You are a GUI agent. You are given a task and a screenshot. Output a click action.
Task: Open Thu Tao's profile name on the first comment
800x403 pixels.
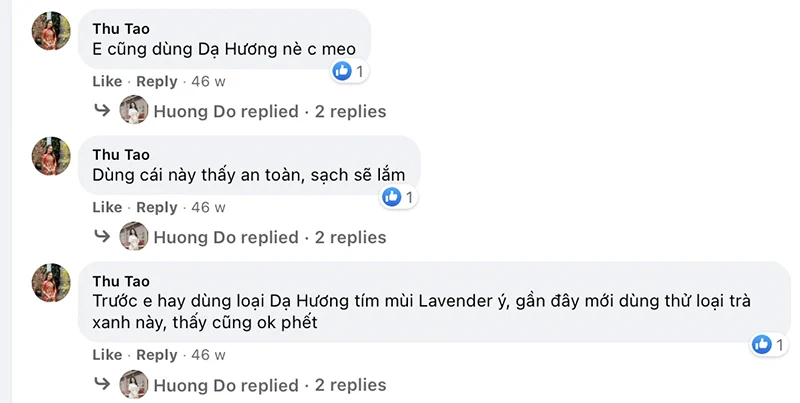120,27
